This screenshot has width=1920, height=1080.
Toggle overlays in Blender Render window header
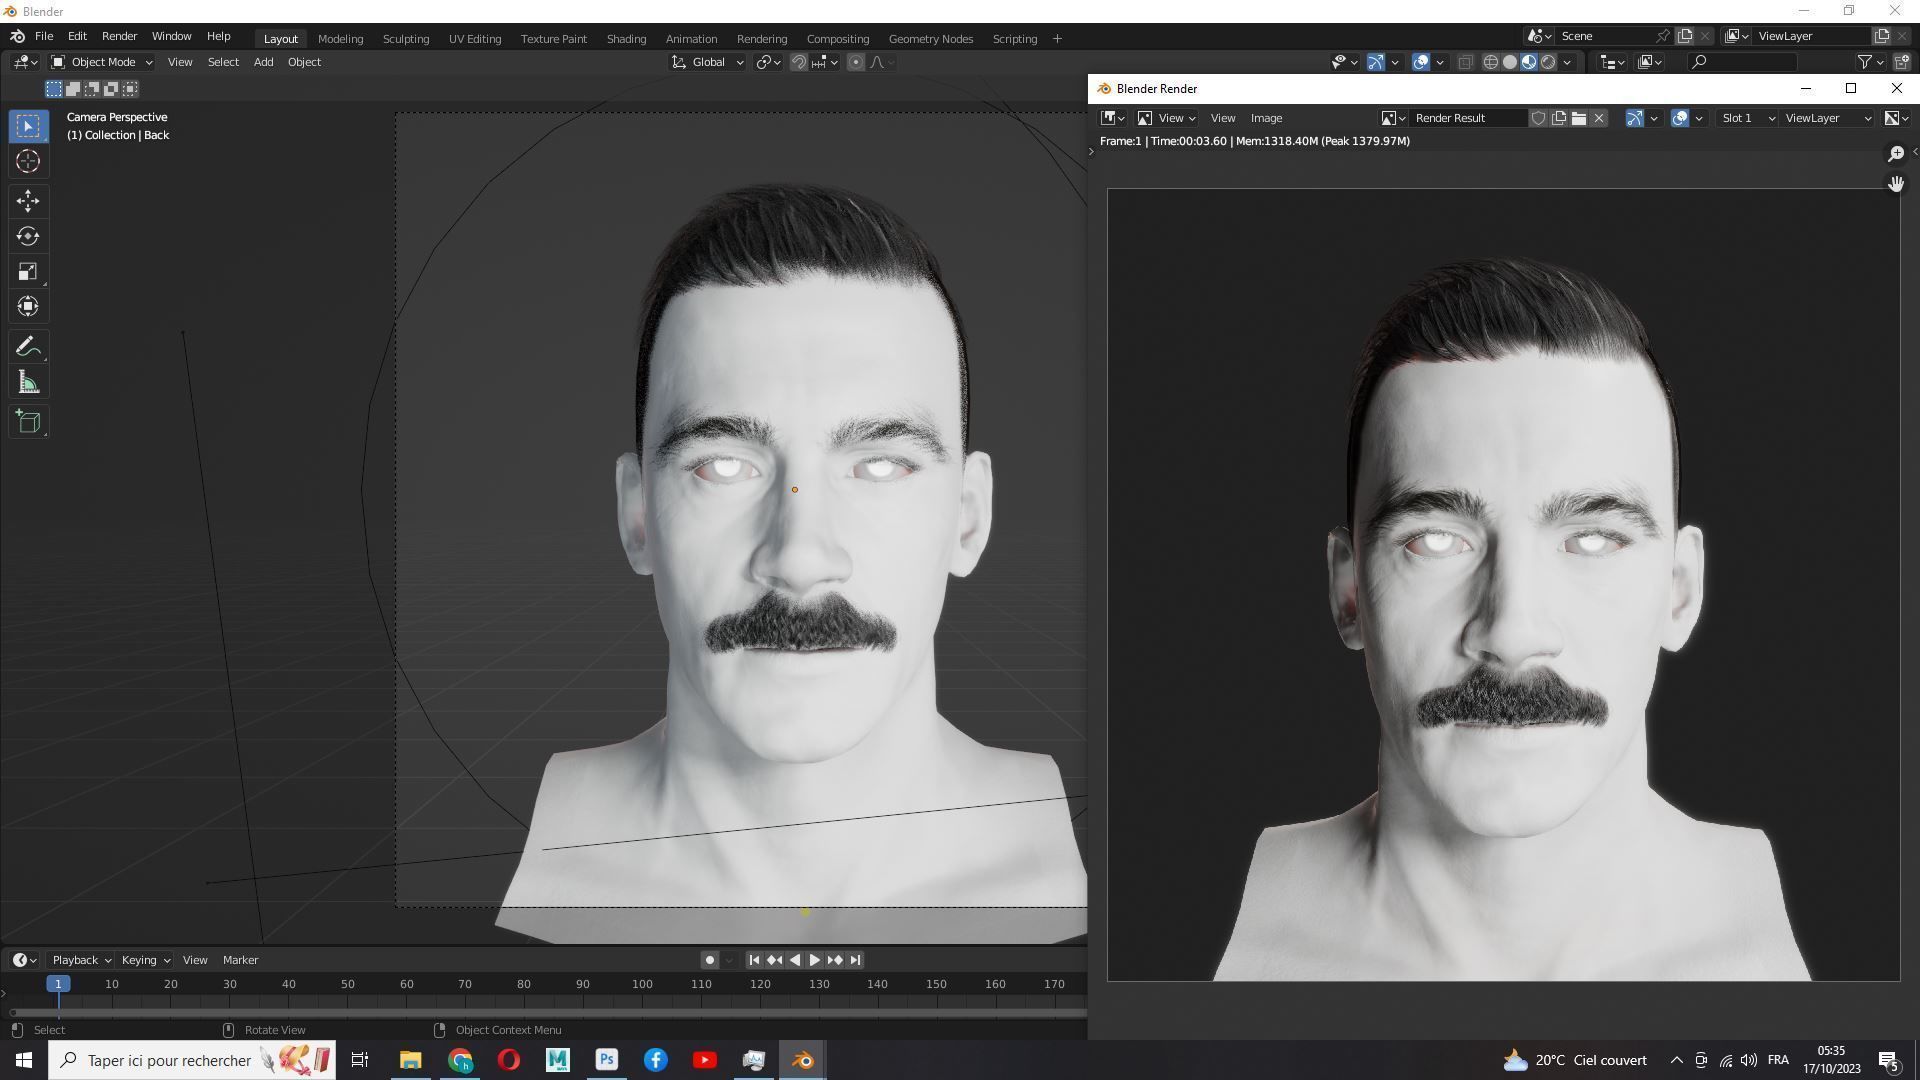point(1680,118)
